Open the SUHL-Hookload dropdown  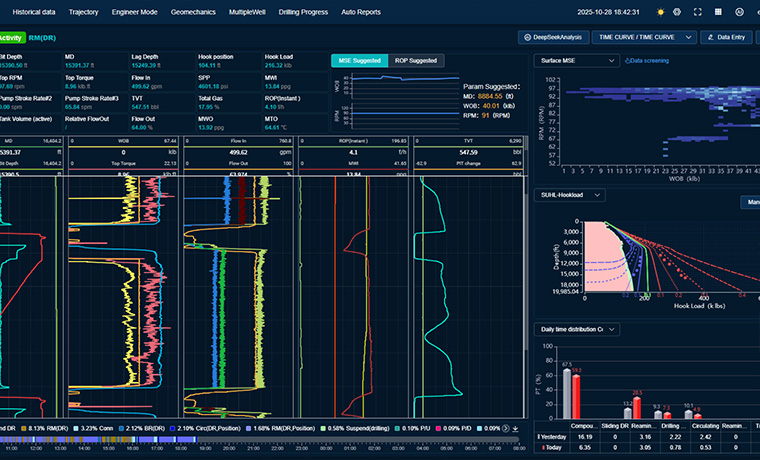[x=572, y=194]
